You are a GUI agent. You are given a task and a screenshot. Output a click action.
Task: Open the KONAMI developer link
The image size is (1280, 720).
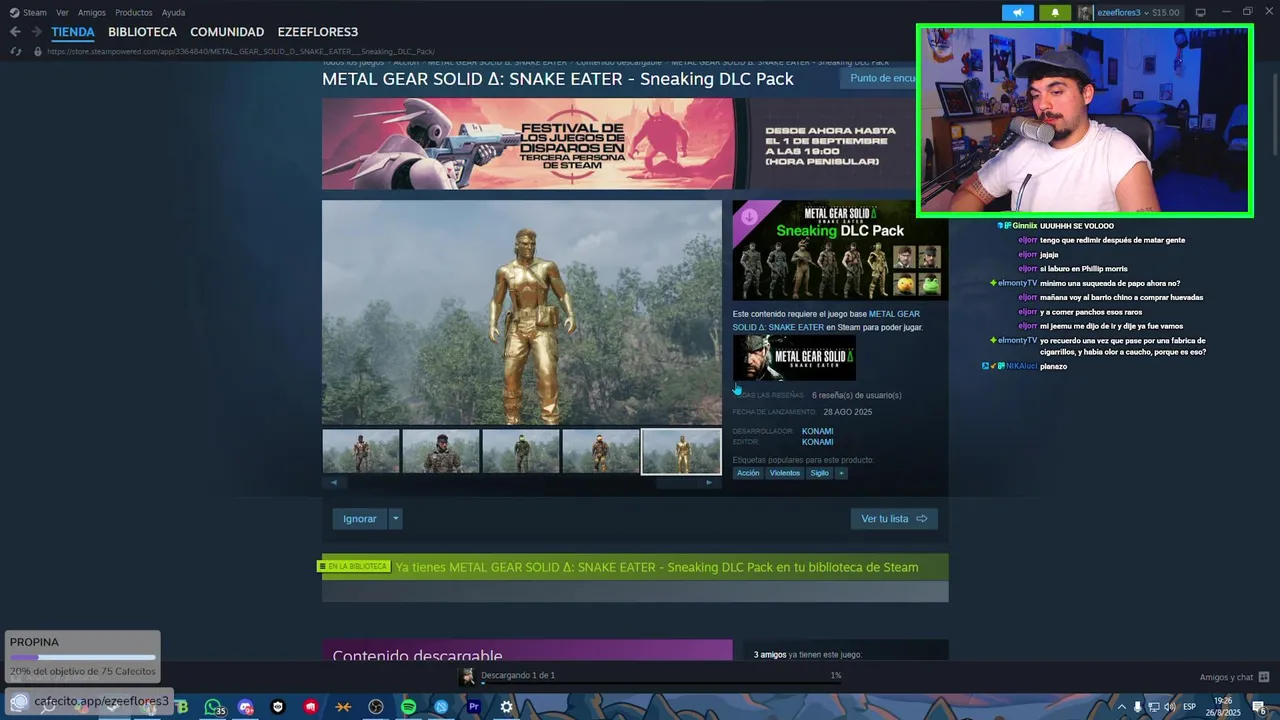[x=817, y=431]
